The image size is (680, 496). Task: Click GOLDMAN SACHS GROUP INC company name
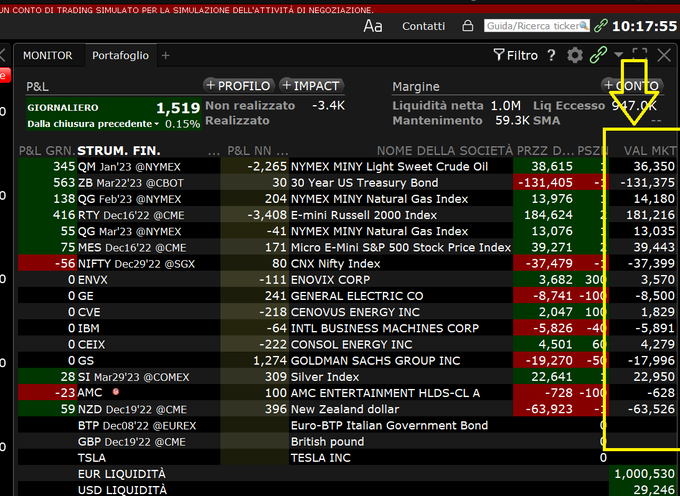(375, 361)
